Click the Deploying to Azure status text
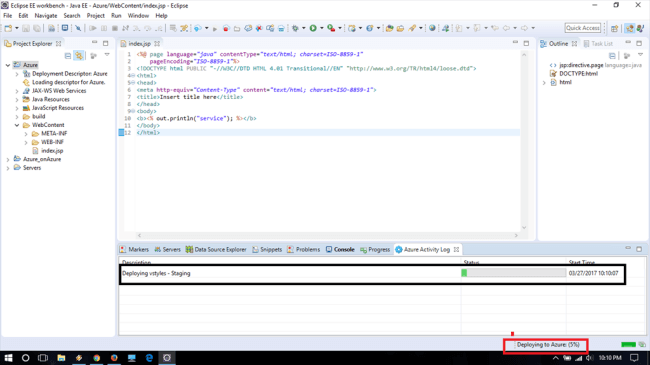This screenshot has width=650, height=365. [x=548, y=344]
